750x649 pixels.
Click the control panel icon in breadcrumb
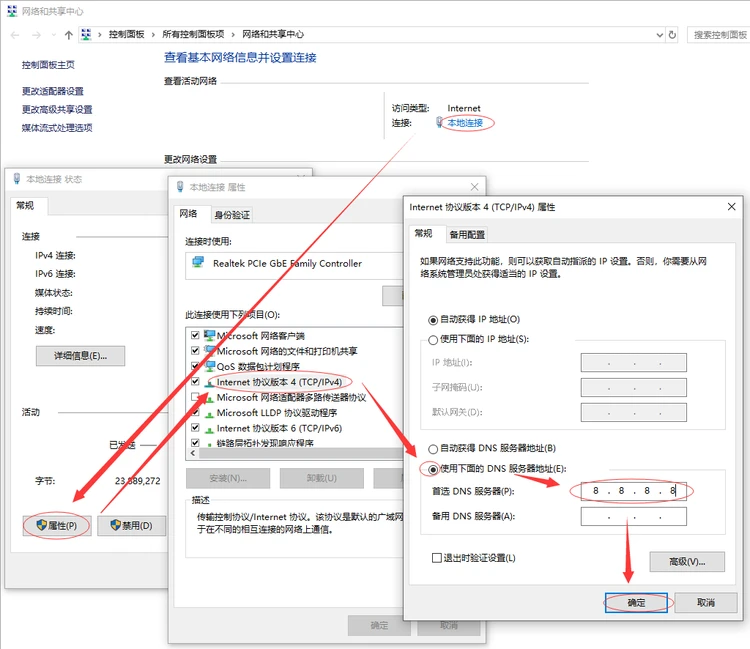click(86, 34)
